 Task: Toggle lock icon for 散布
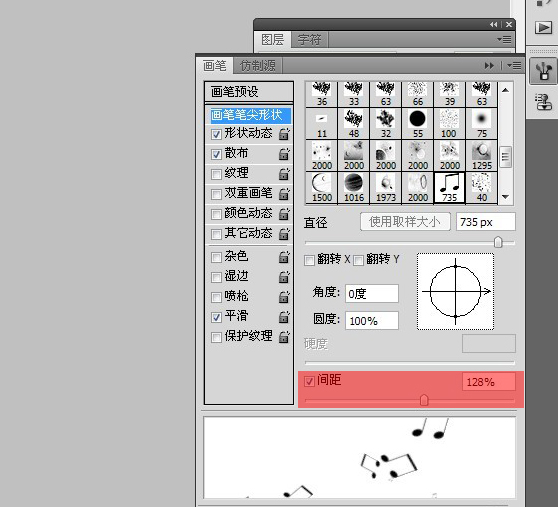pos(284,154)
